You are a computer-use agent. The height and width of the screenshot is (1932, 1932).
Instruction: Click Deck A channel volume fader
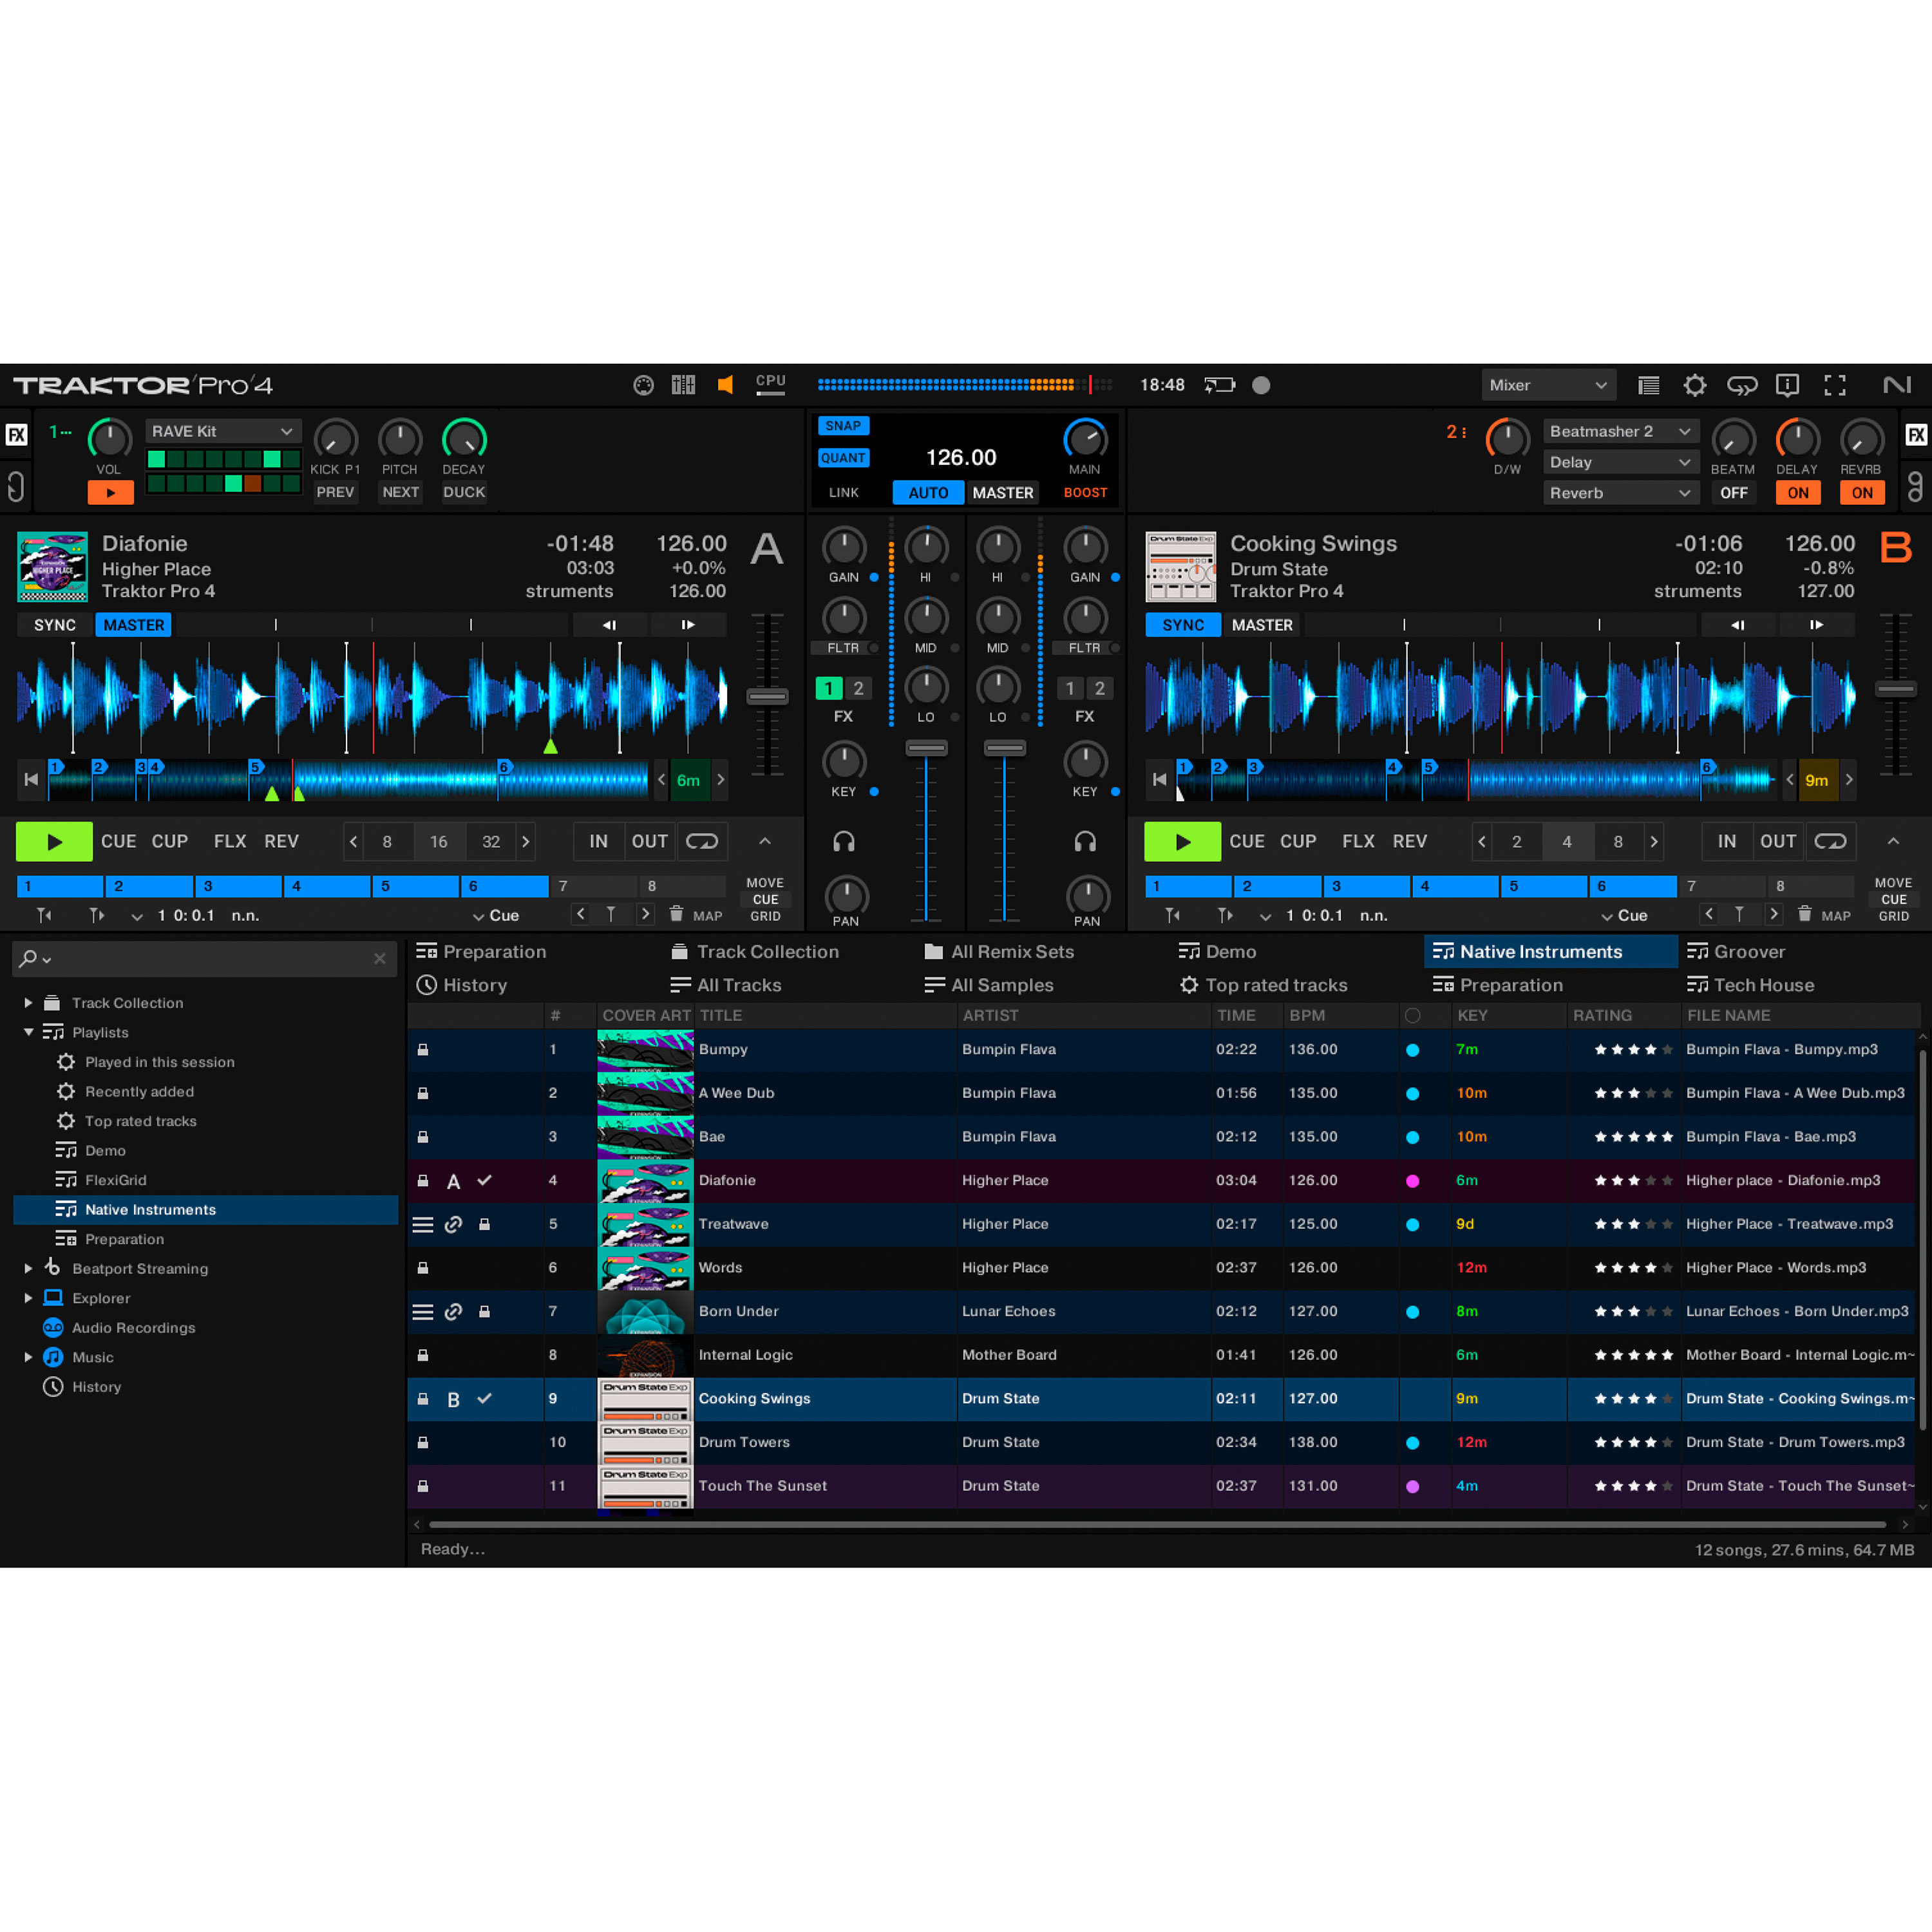click(x=926, y=748)
